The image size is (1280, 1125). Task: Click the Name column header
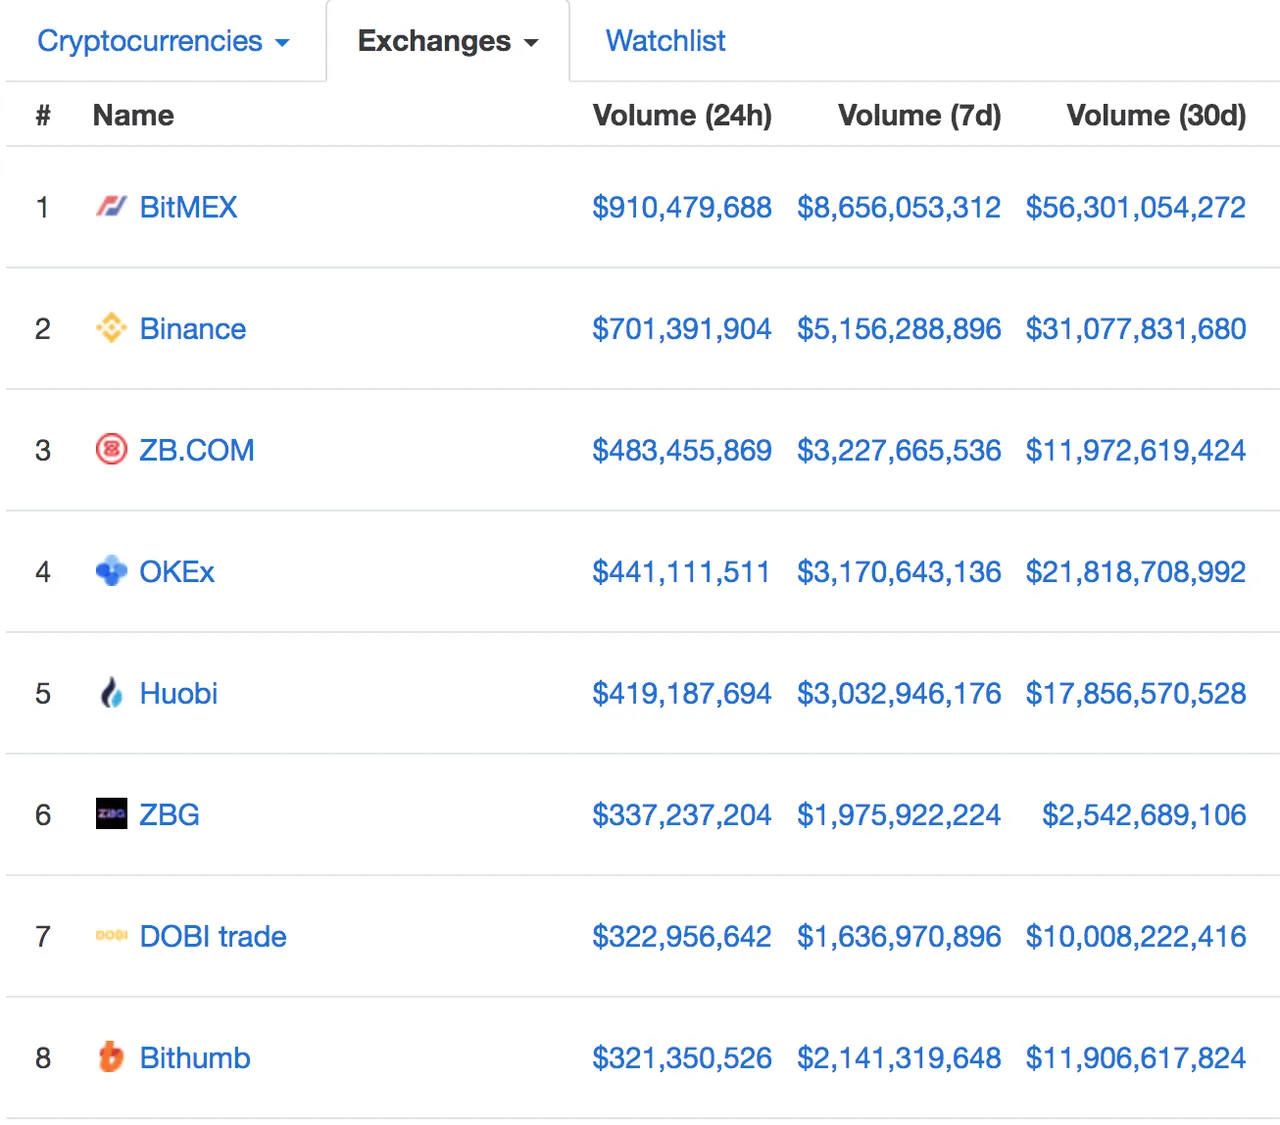pos(133,115)
